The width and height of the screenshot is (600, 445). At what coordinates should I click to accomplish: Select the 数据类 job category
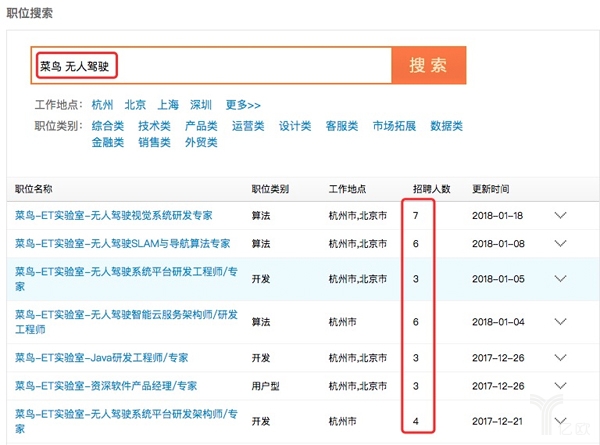pos(446,126)
